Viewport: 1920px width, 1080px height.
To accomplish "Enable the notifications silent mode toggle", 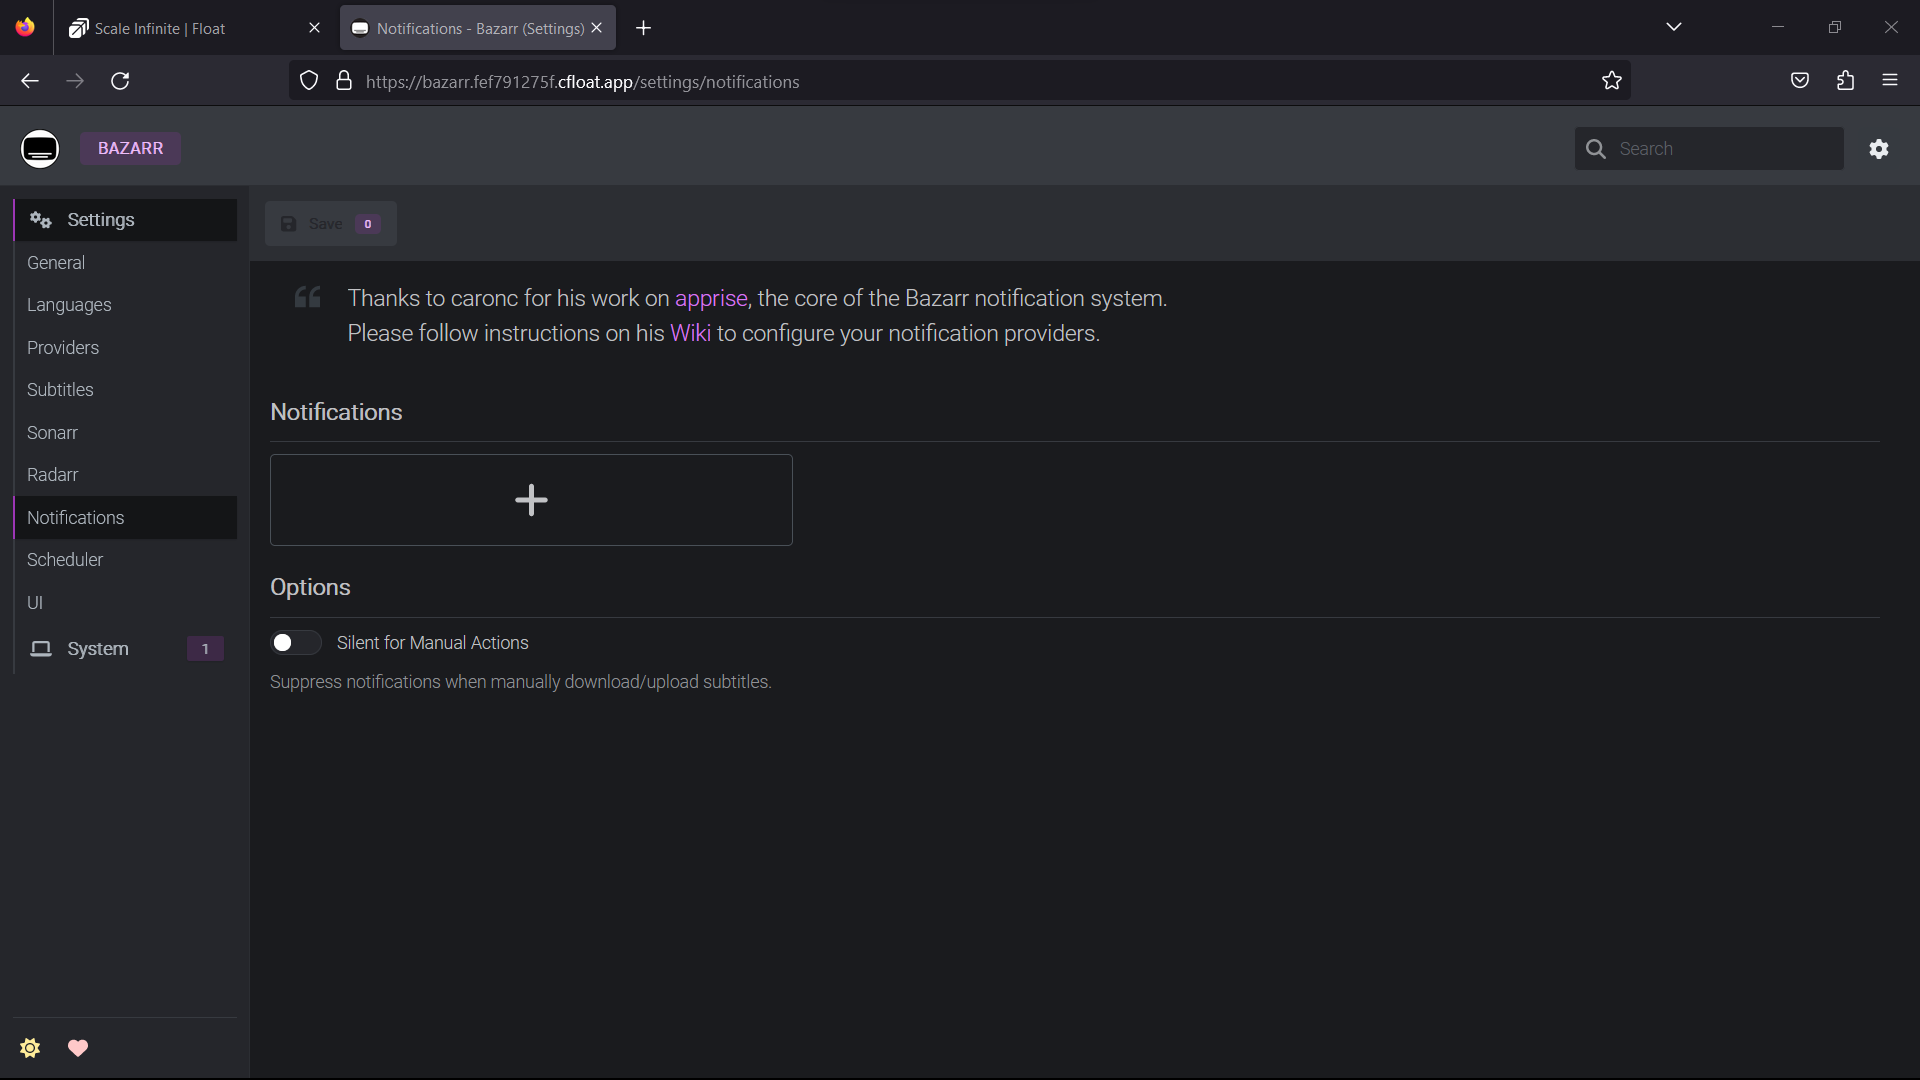I will point(295,642).
